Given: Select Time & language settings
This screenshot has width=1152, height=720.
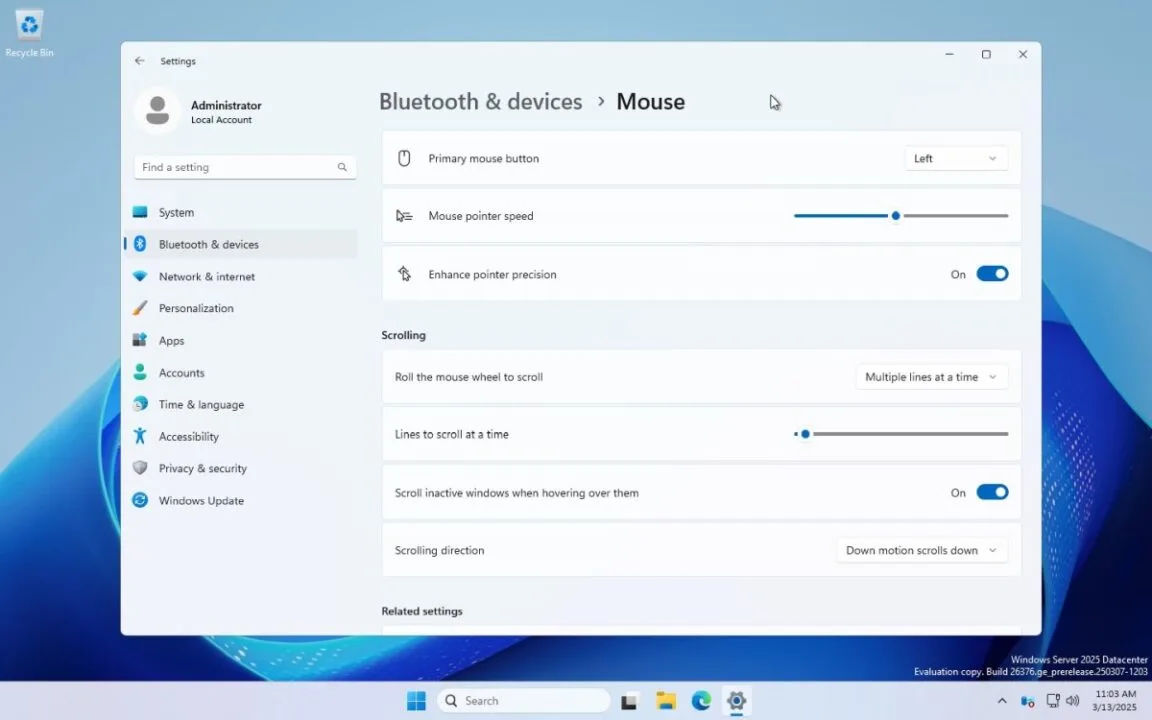Looking at the screenshot, I should click(201, 404).
